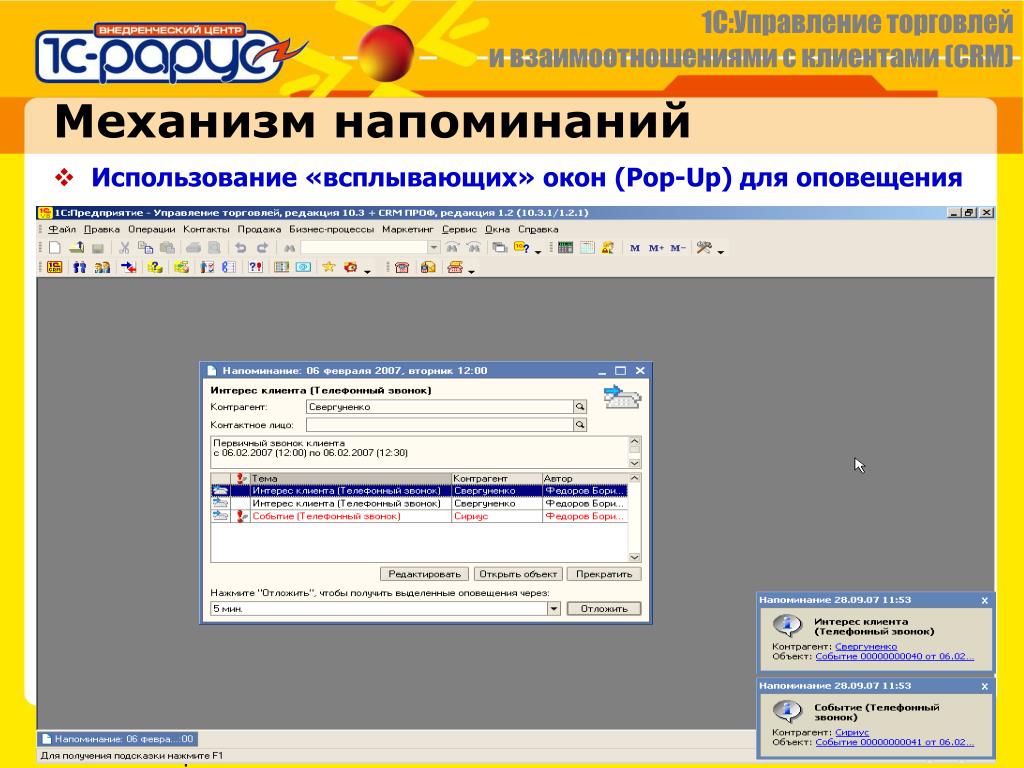The width and height of the screenshot is (1024, 768).
Task: Open the Бизнес-процессы menu
Action: (x=332, y=229)
